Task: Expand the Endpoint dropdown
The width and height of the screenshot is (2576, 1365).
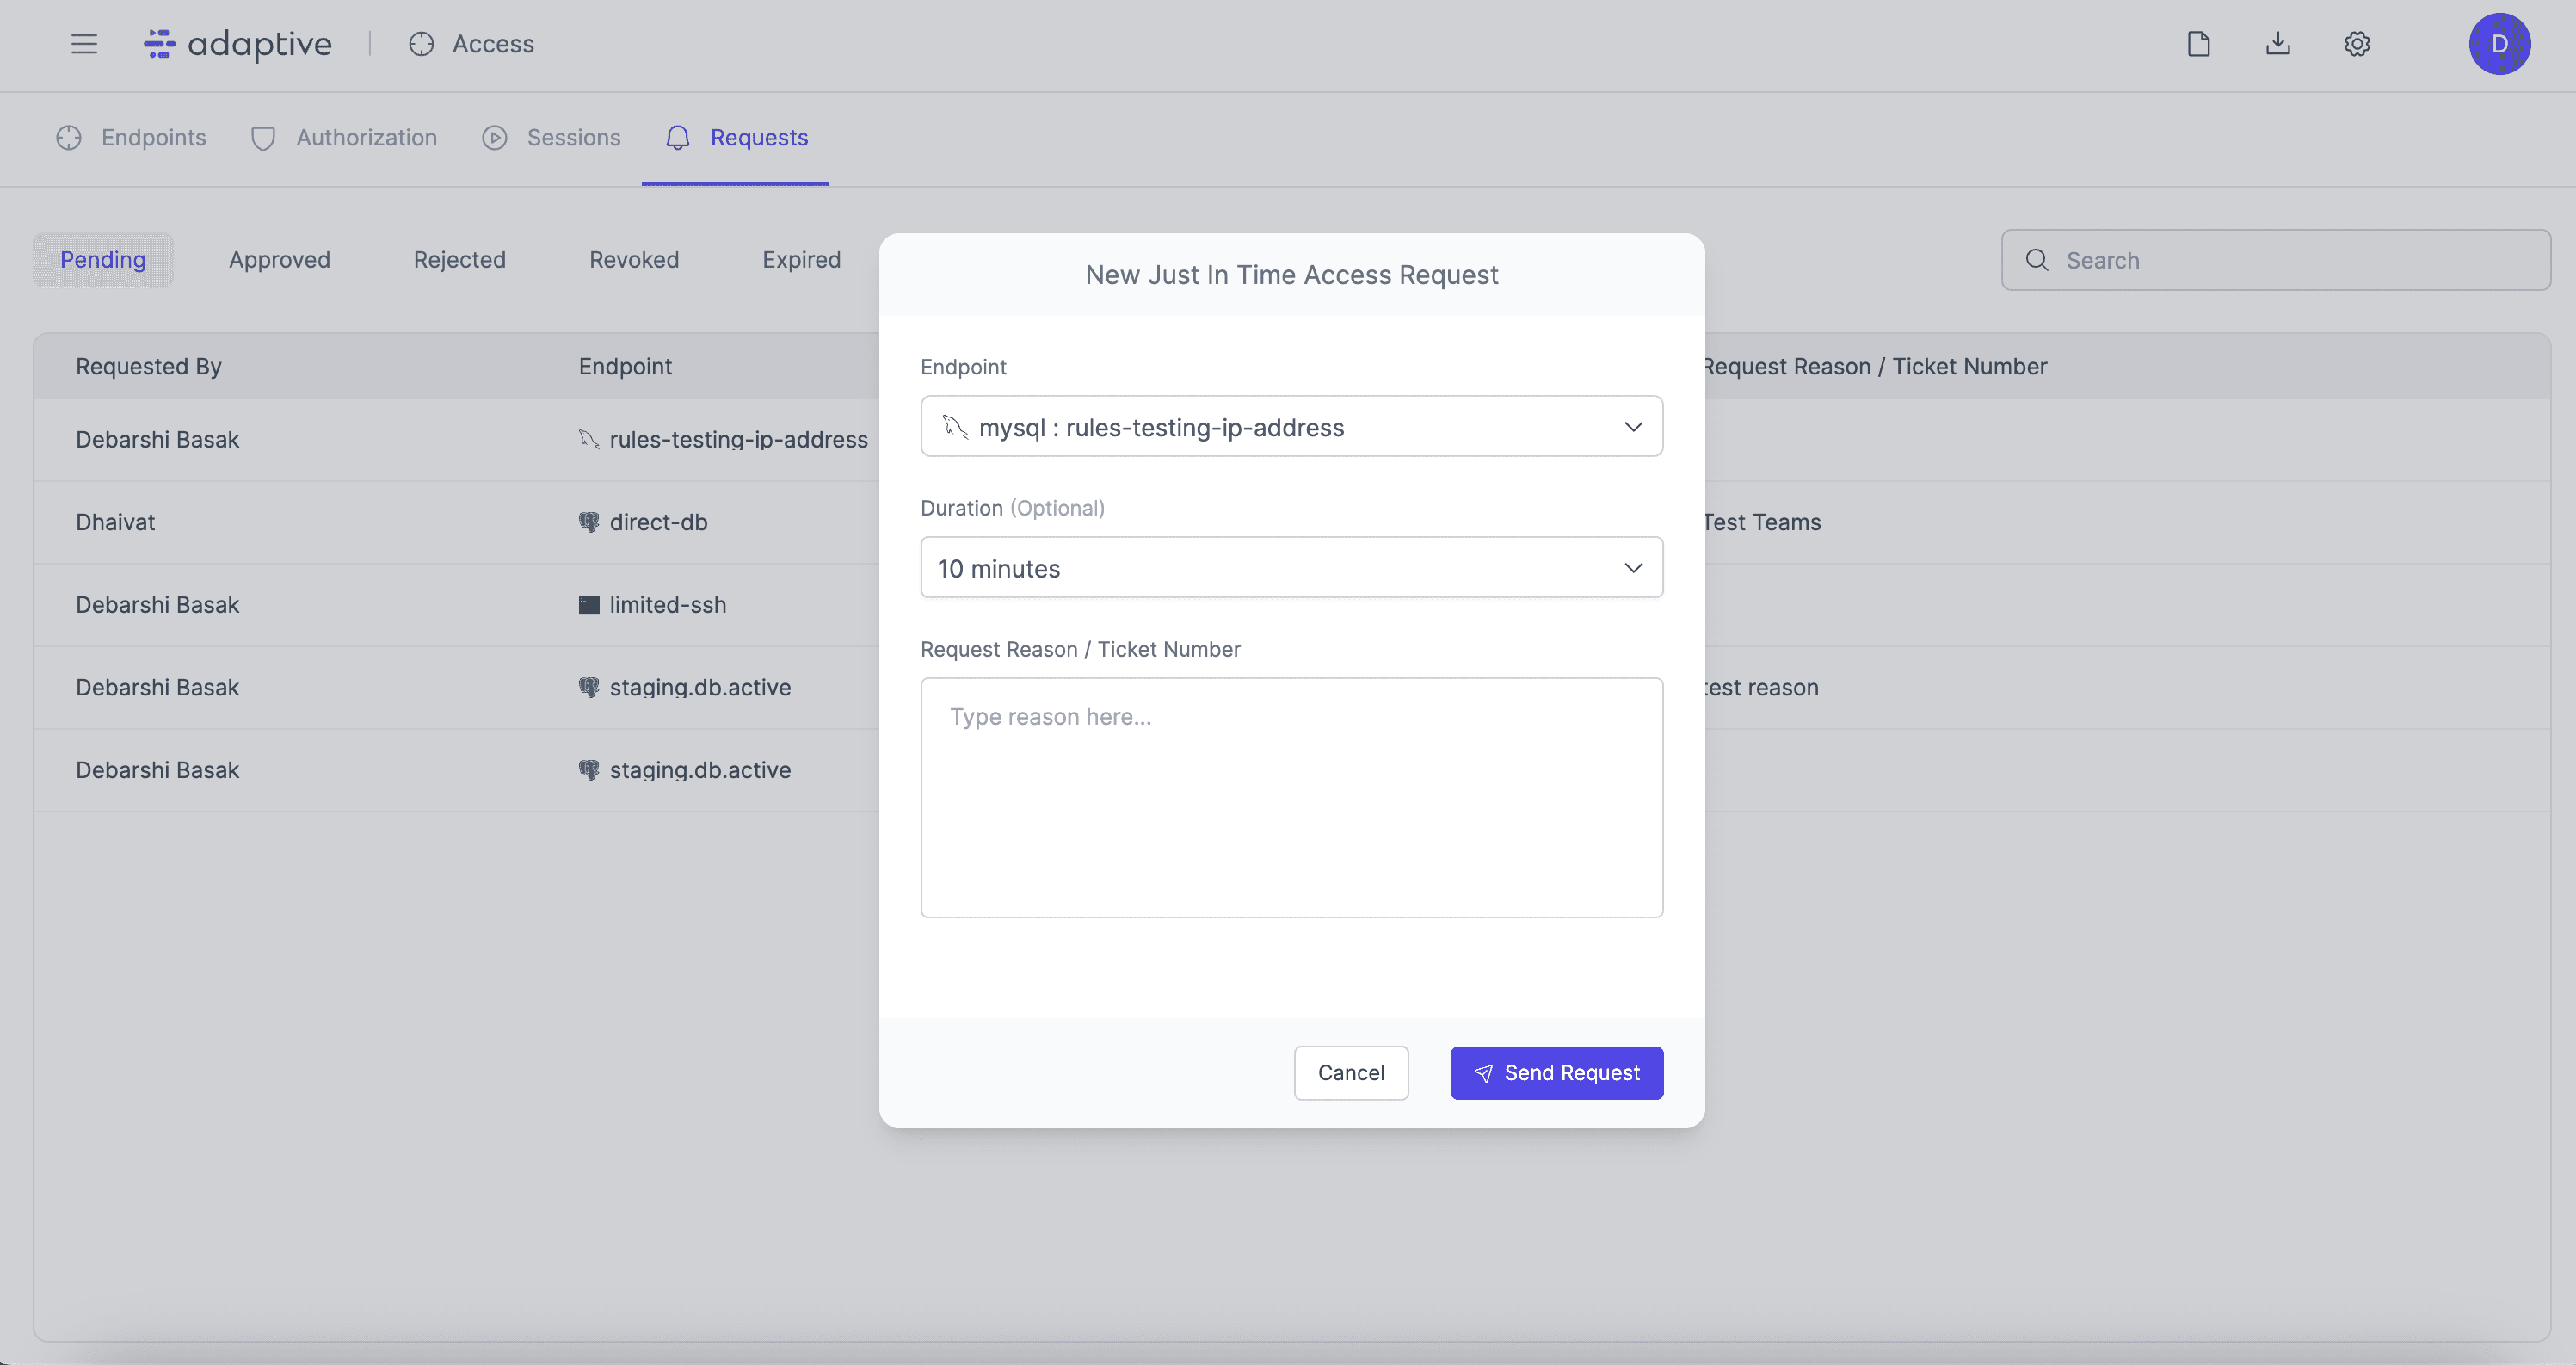Action: [x=1291, y=426]
